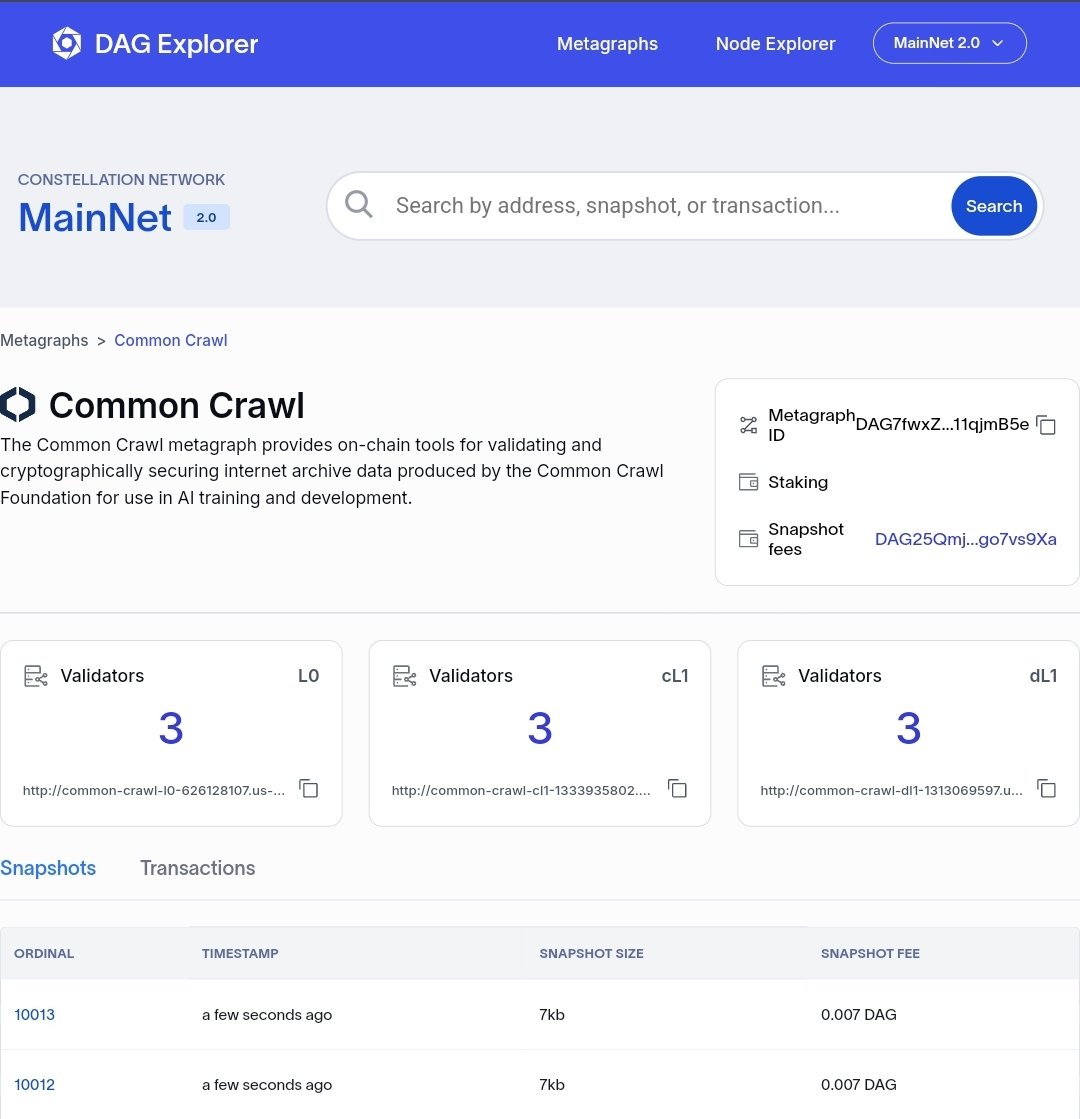Click the http://common-crawl-cl1-1333935802 URL text
1080x1119 pixels.
coord(521,790)
